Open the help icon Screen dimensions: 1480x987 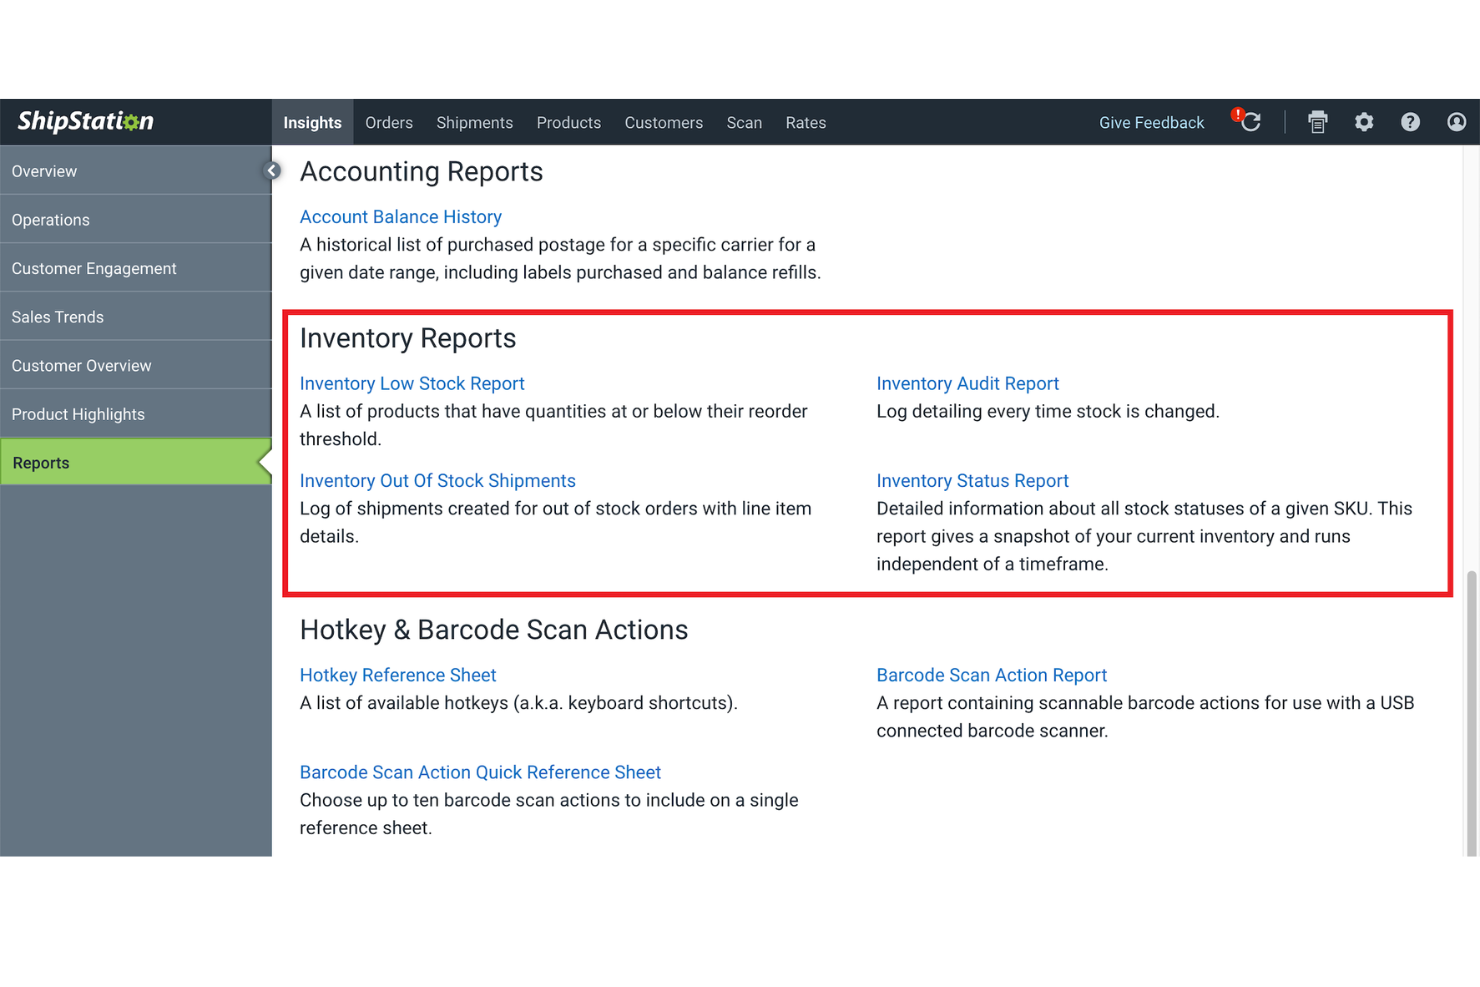pos(1410,121)
